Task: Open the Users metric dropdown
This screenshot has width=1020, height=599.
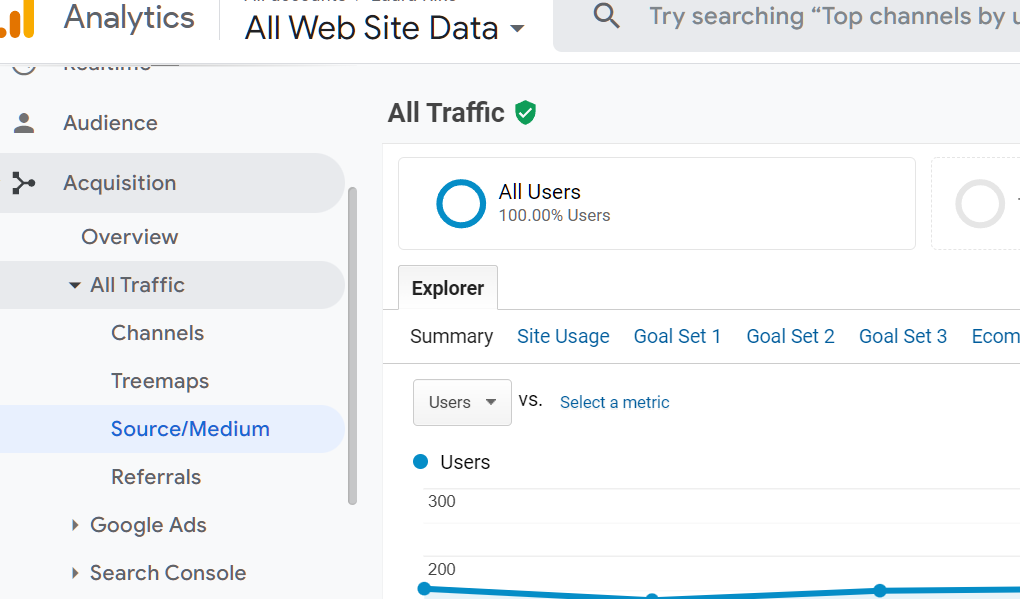Action: (x=462, y=403)
